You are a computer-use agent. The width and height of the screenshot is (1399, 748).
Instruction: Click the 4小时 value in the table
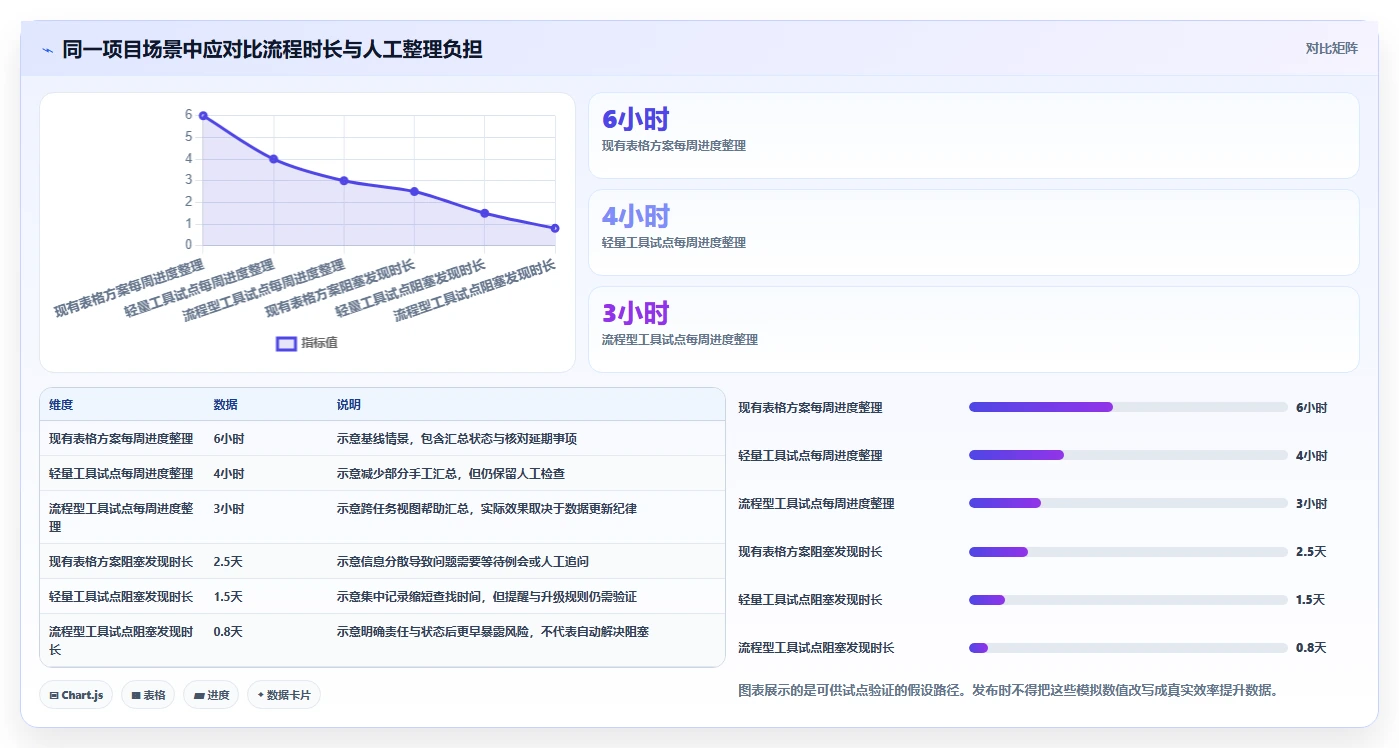point(228,474)
